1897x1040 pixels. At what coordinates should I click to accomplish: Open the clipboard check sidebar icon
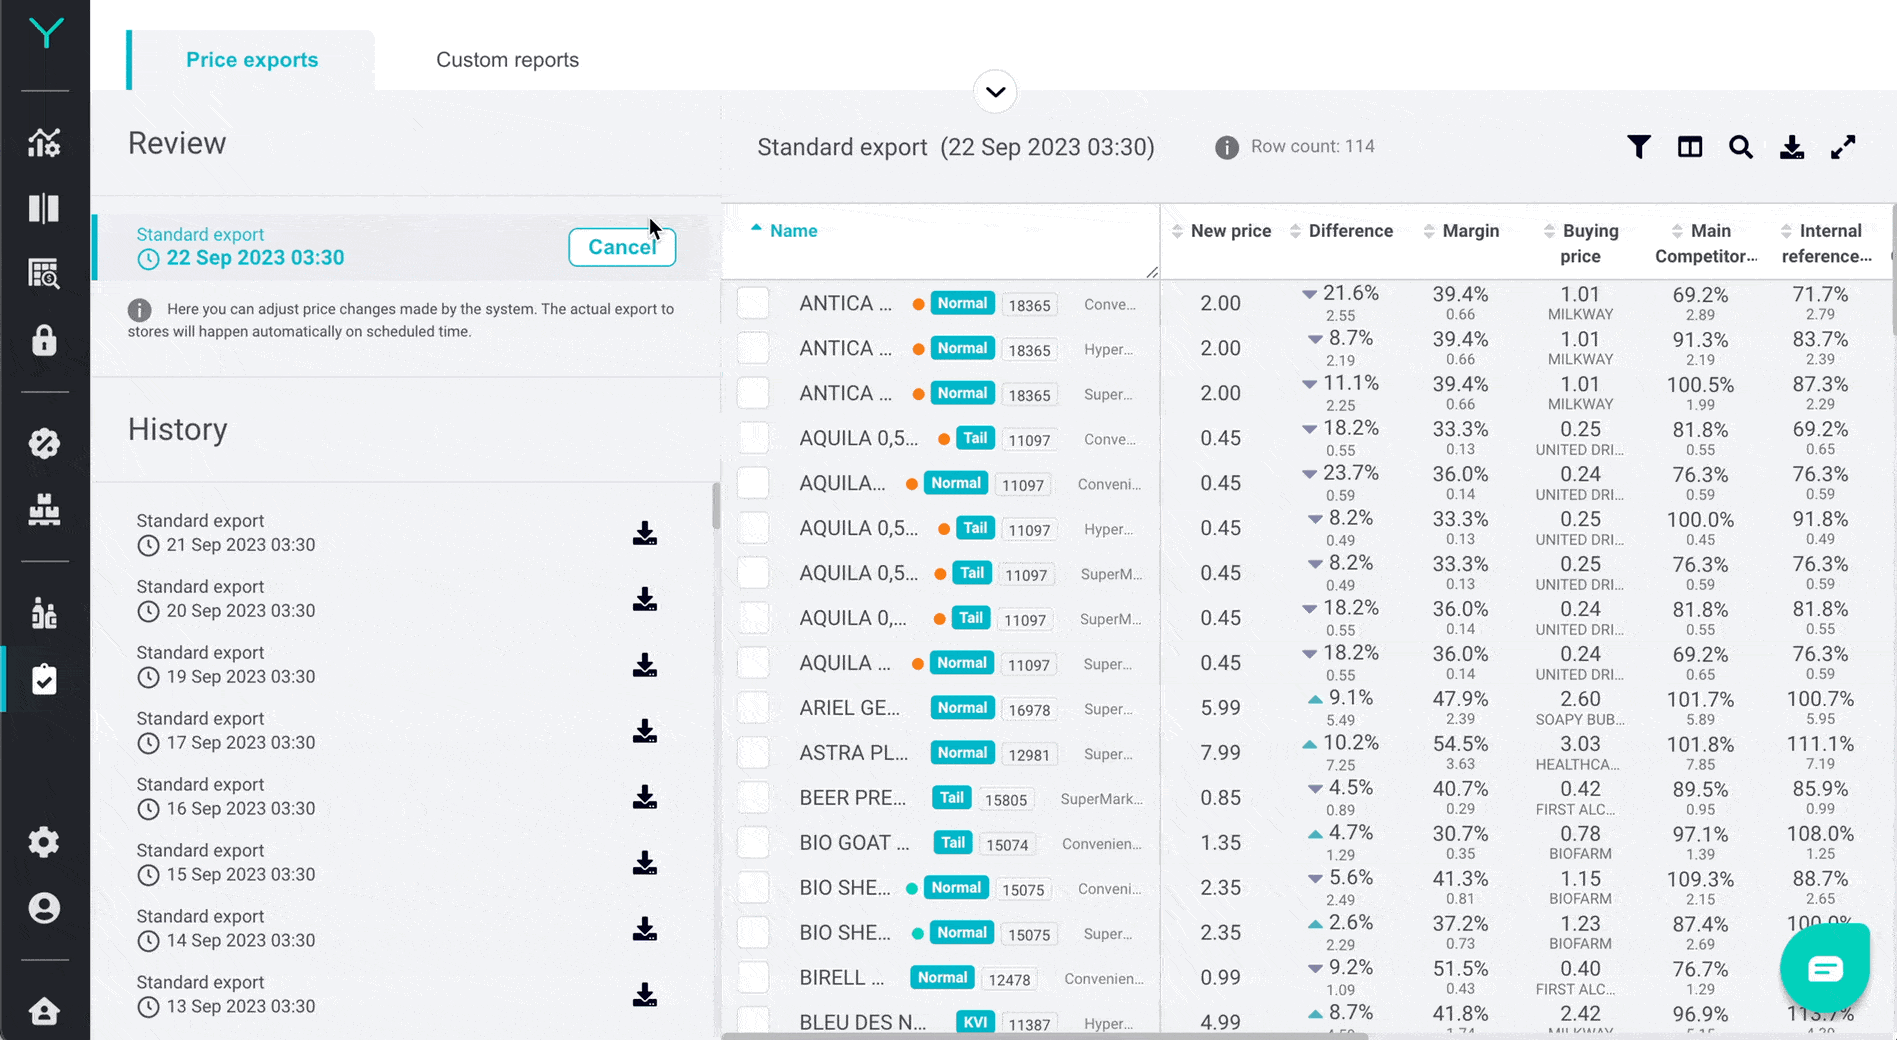tap(44, 679)
